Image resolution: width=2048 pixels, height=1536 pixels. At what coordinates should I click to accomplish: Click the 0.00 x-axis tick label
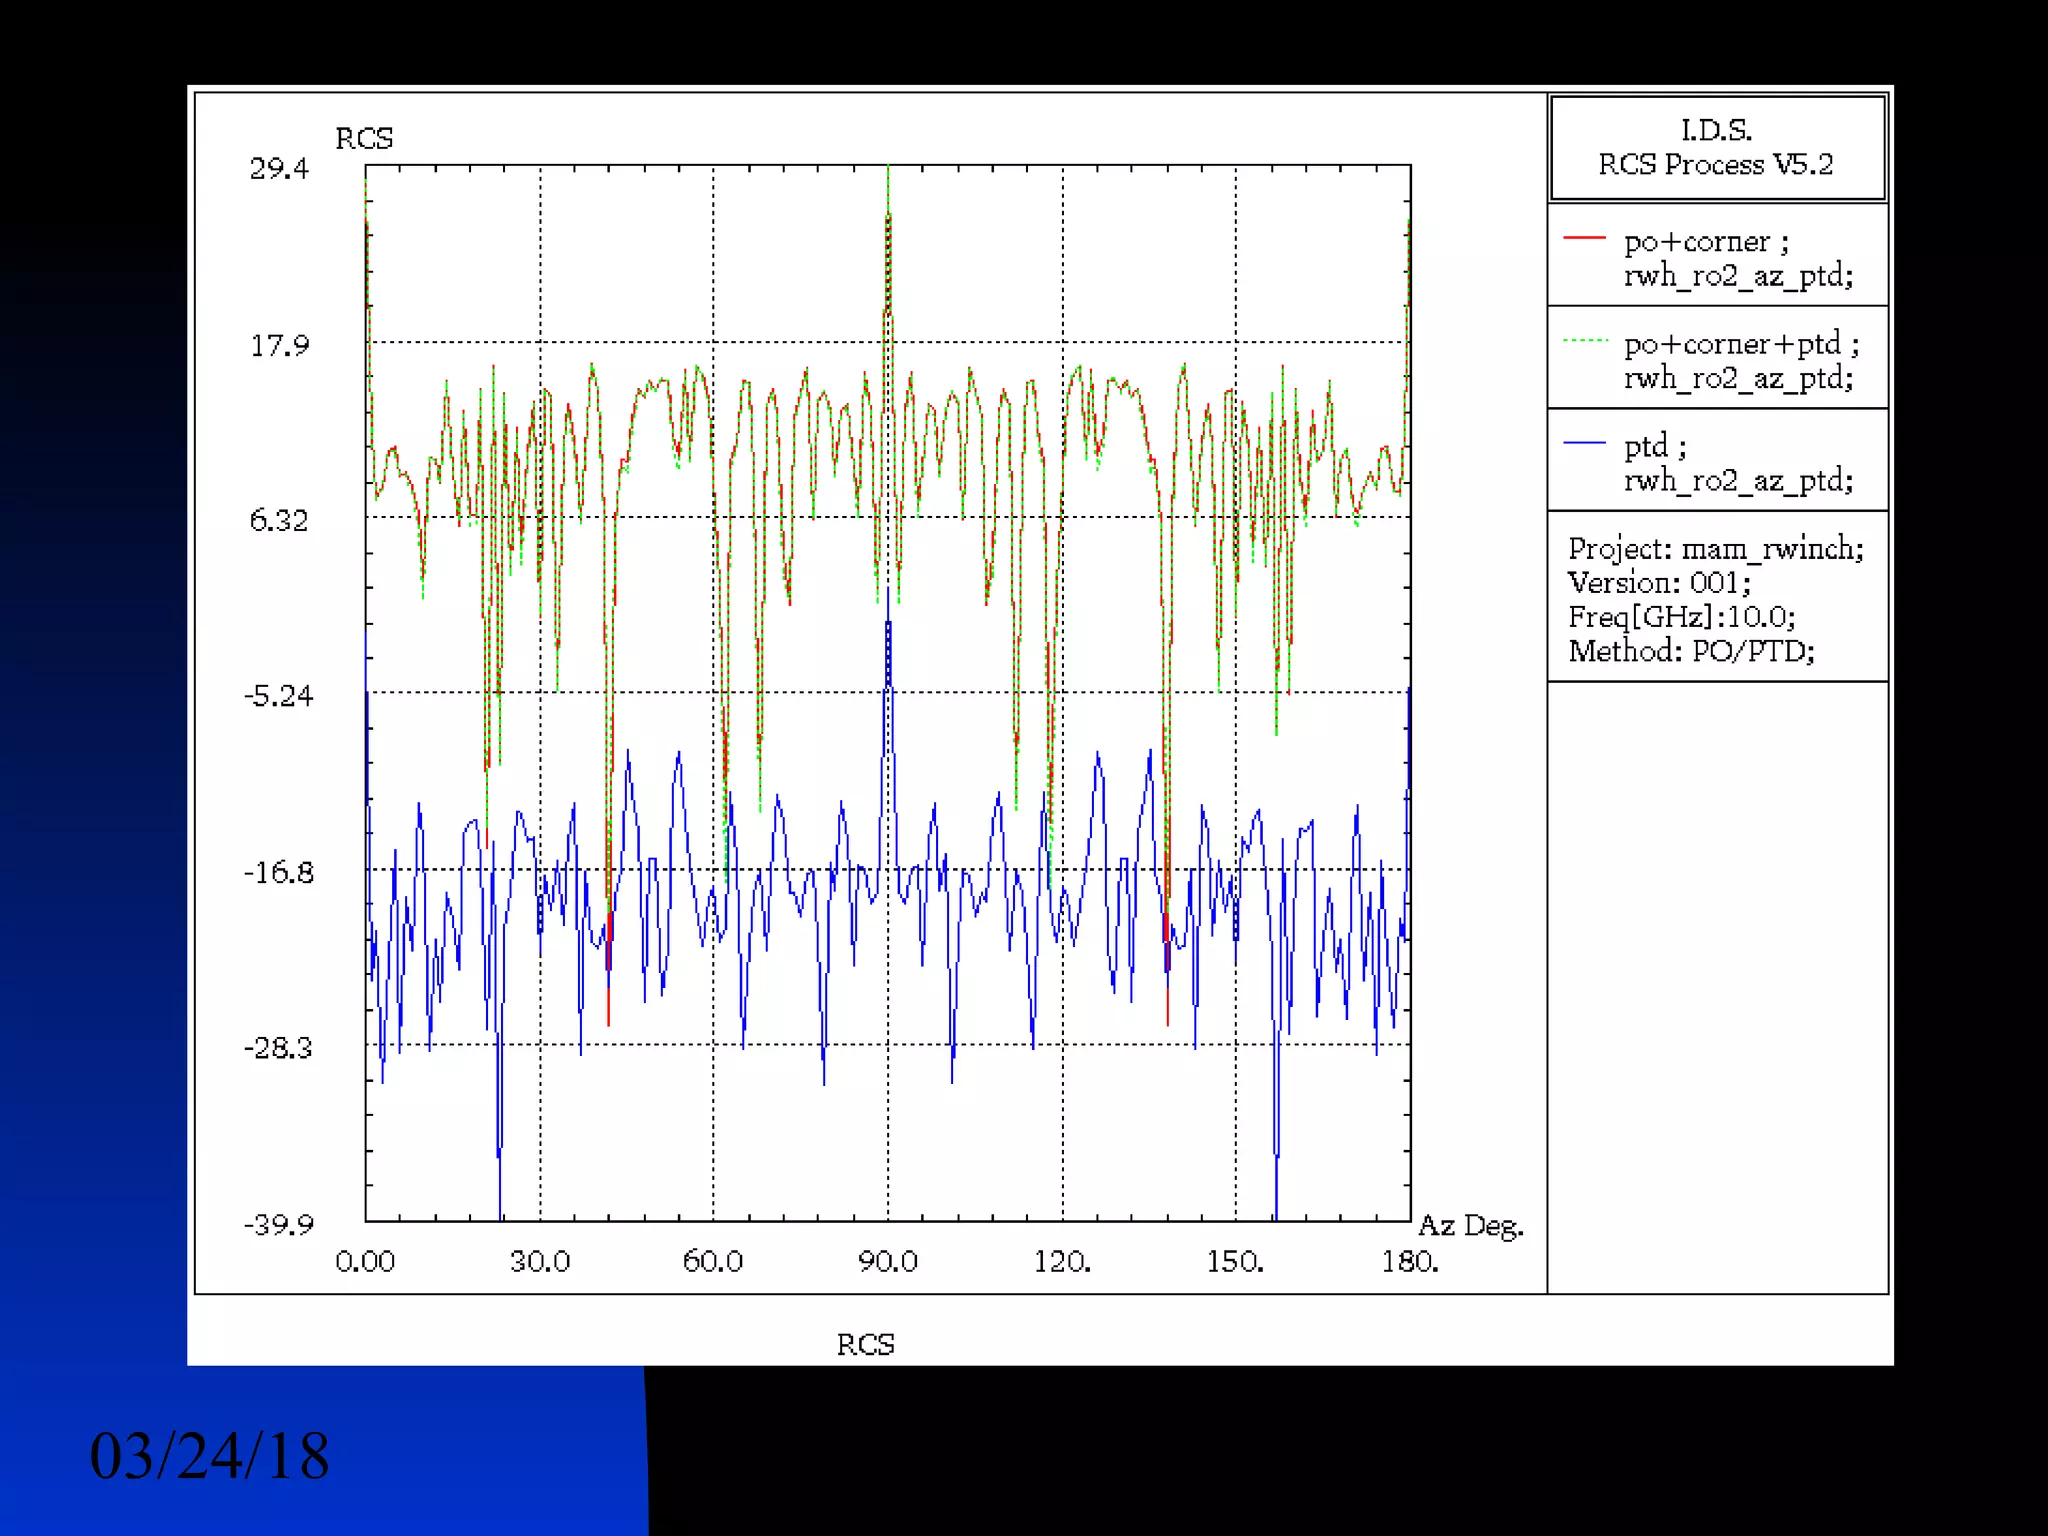(x=365, y=1261)
